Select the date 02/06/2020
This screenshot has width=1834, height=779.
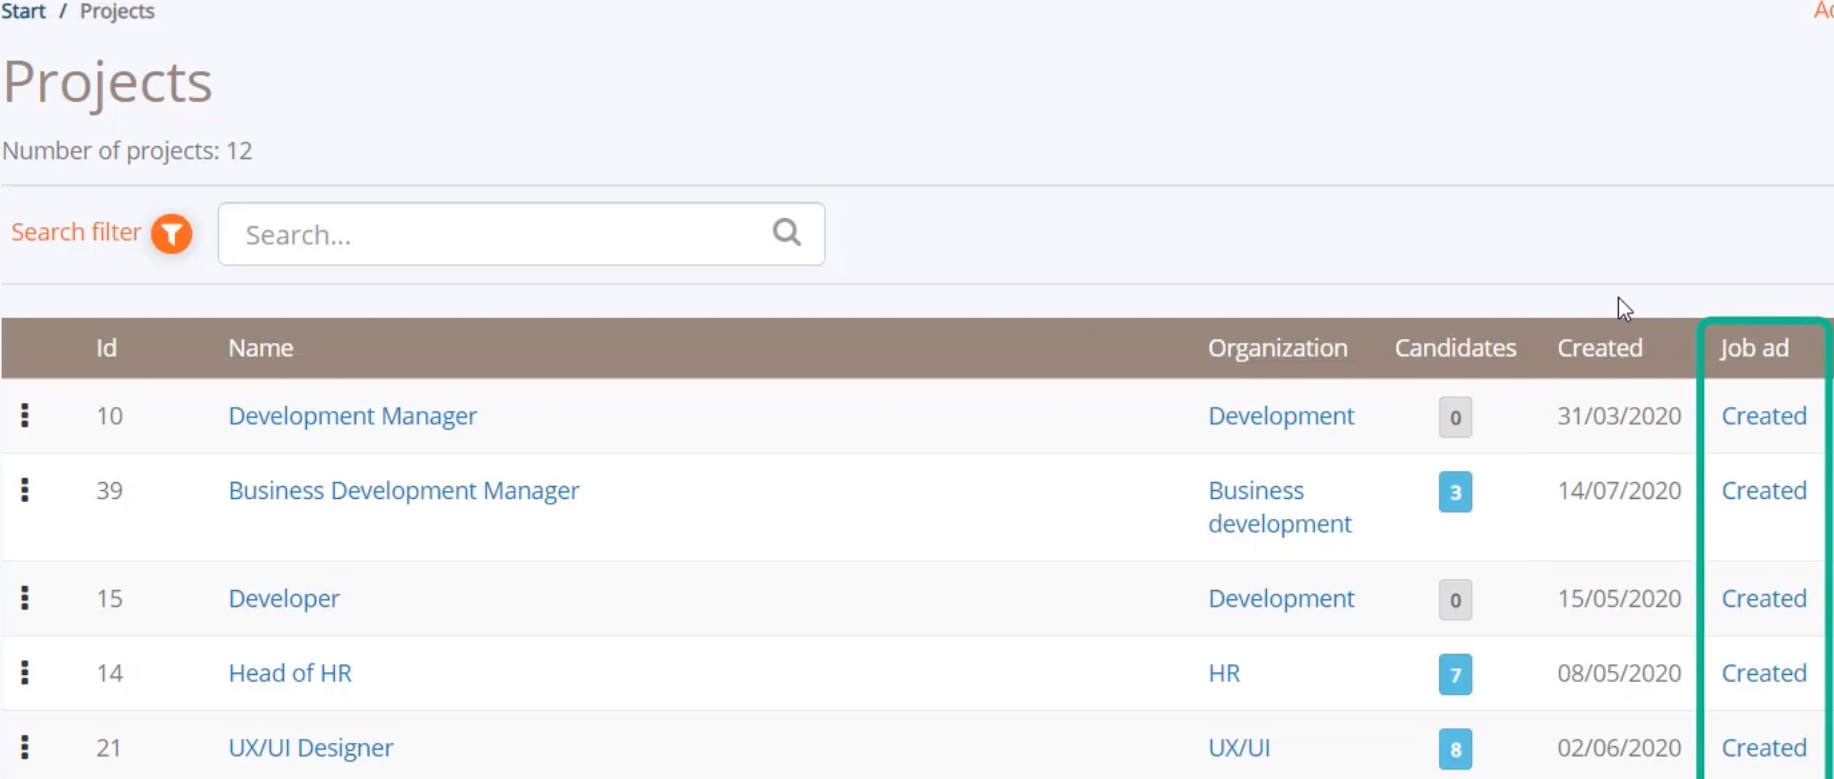(1619, 748)
